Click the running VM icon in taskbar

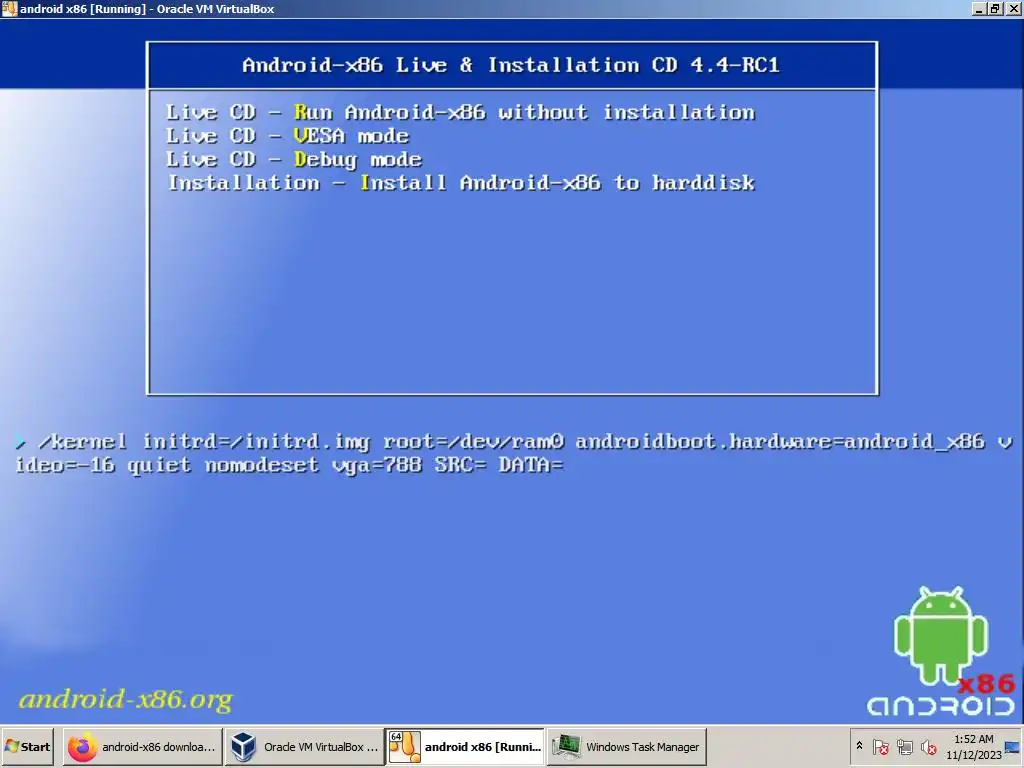pos(405,747)
